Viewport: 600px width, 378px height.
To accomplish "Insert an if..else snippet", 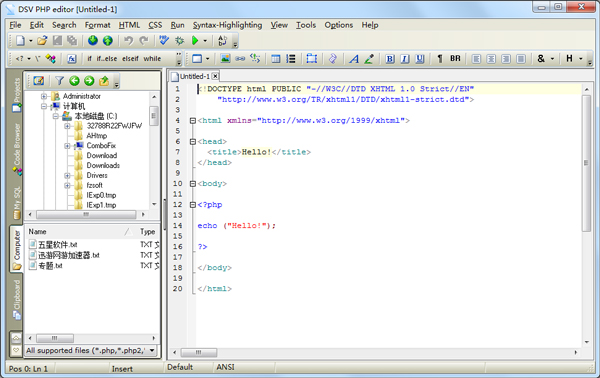I will (106, 59).
